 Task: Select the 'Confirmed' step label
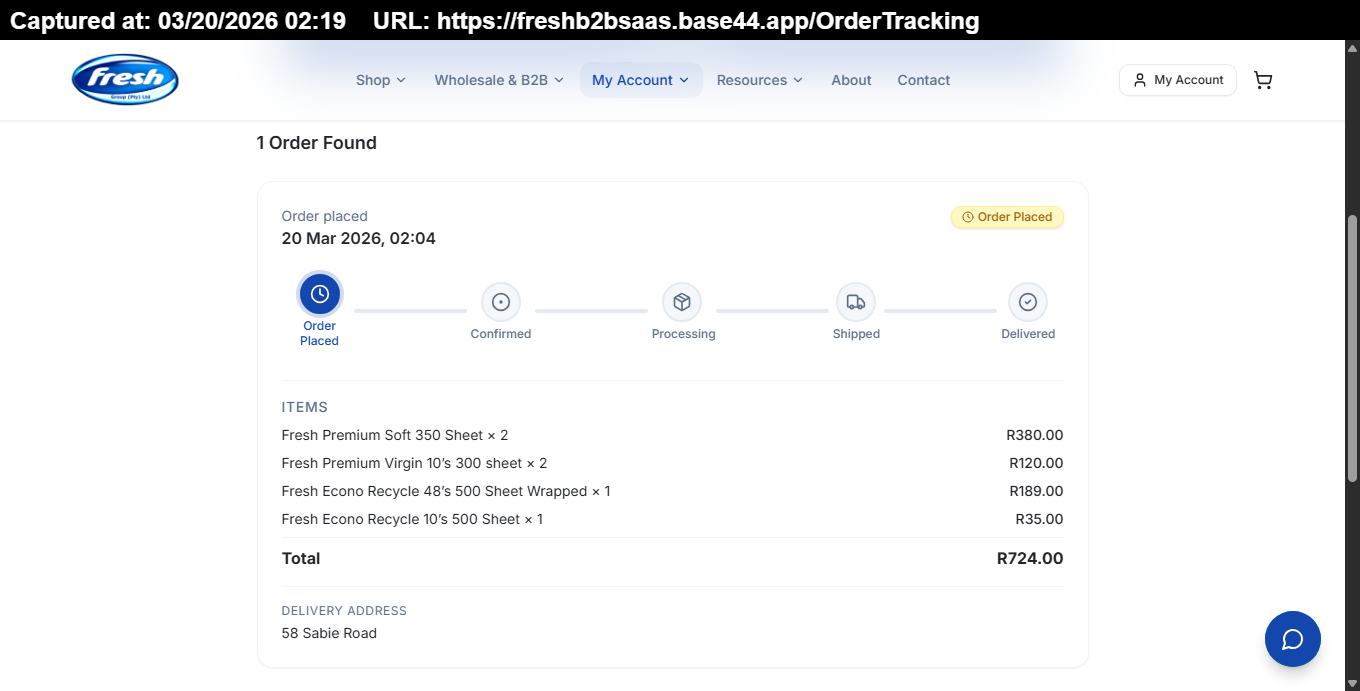(x=501, y=334)
